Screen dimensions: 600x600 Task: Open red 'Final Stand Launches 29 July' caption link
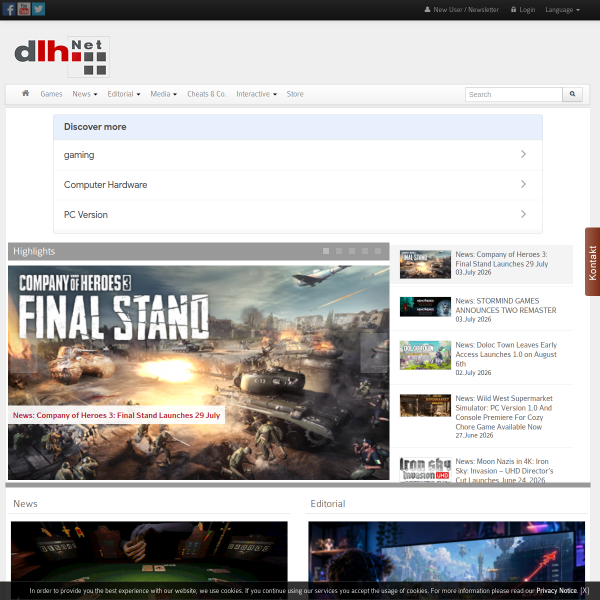tap(116, 415)
